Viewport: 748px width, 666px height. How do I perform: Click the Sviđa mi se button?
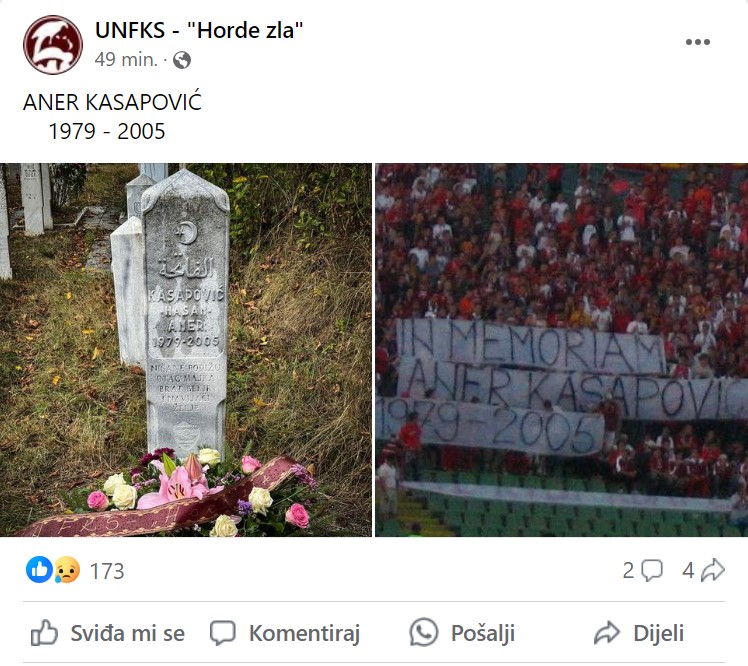(x=108, y=633)
